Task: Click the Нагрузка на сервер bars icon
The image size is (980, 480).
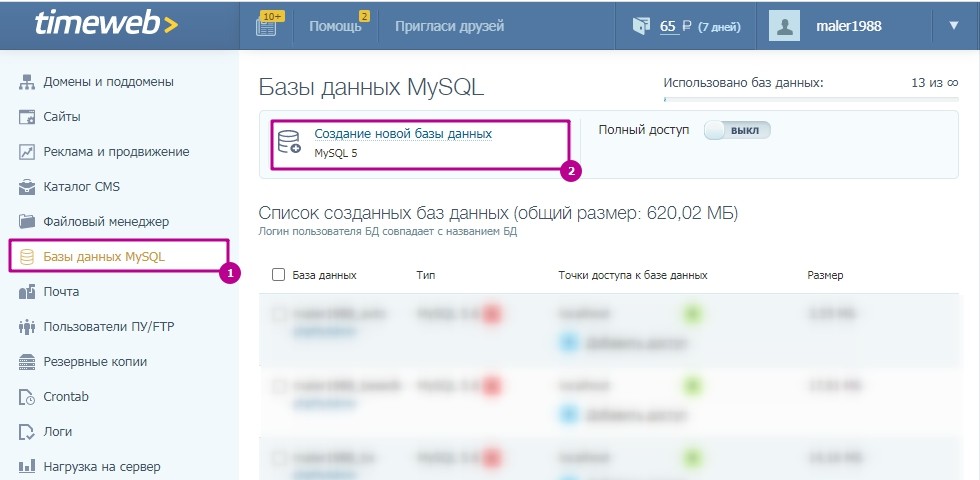Action: 27,467
